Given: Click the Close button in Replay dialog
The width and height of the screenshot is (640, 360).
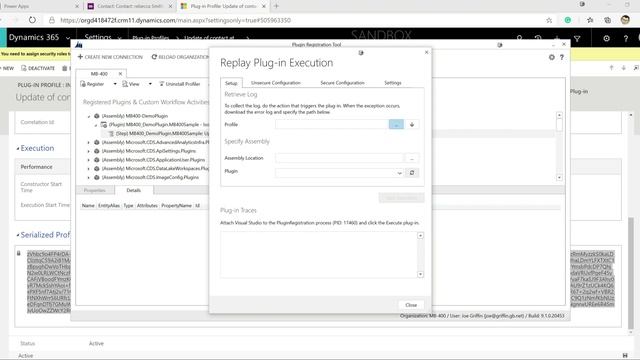Looking at the screenshot, I should (x=411, y=305).
